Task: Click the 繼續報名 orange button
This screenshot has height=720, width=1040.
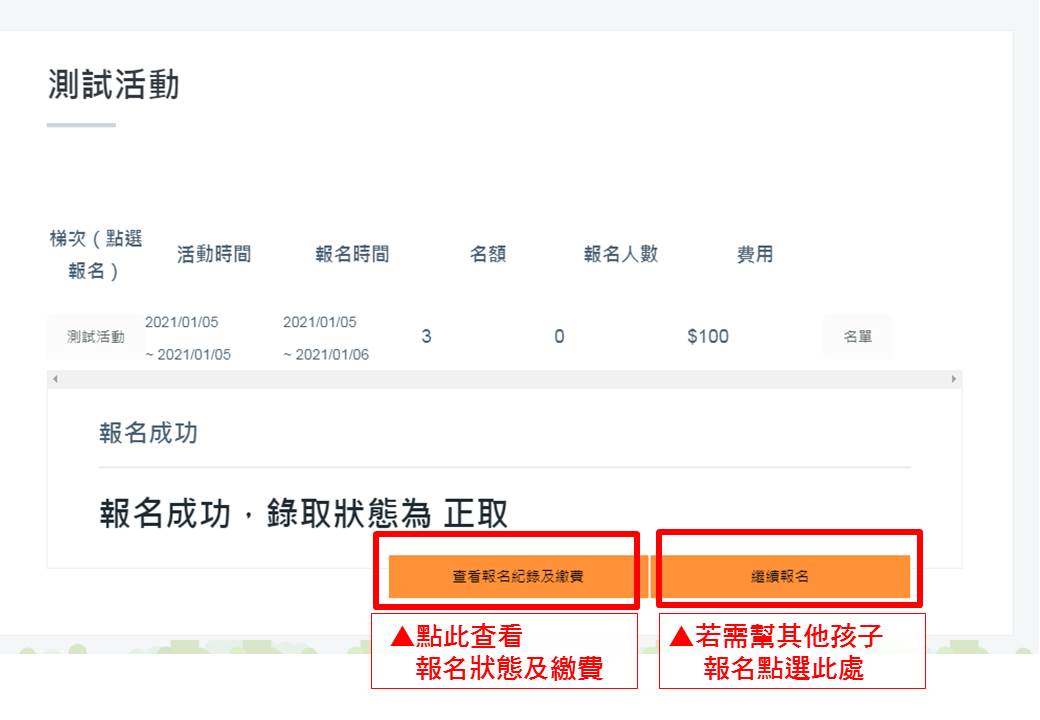Action: pyautogui.click(x=780, y=576)
